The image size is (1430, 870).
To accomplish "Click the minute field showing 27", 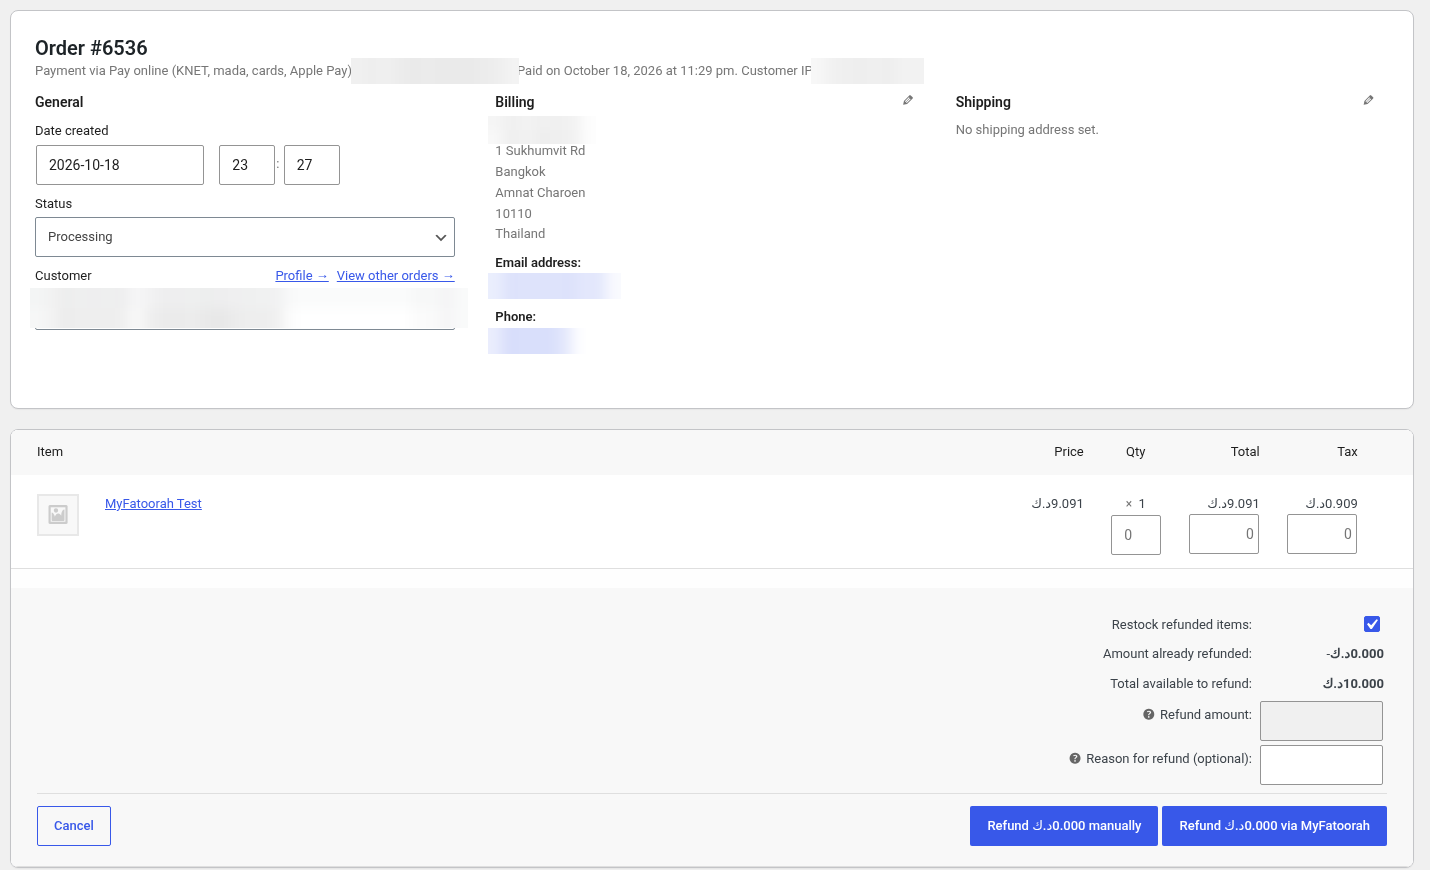I will click(312, 165).
